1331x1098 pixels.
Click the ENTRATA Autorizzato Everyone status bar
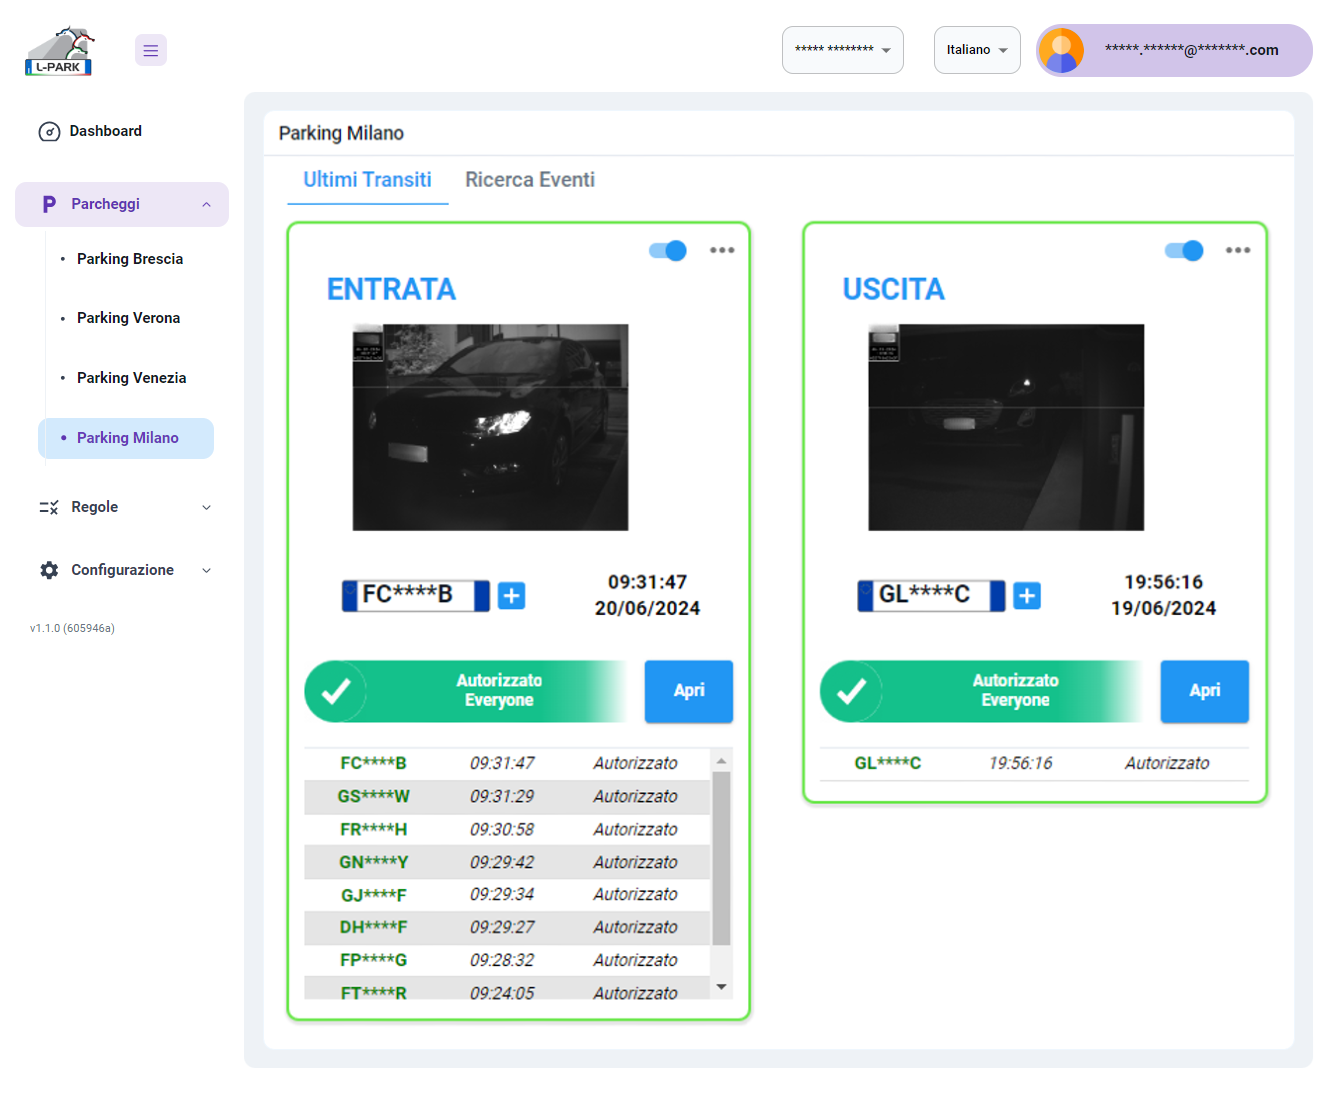[x=466, y=691]
